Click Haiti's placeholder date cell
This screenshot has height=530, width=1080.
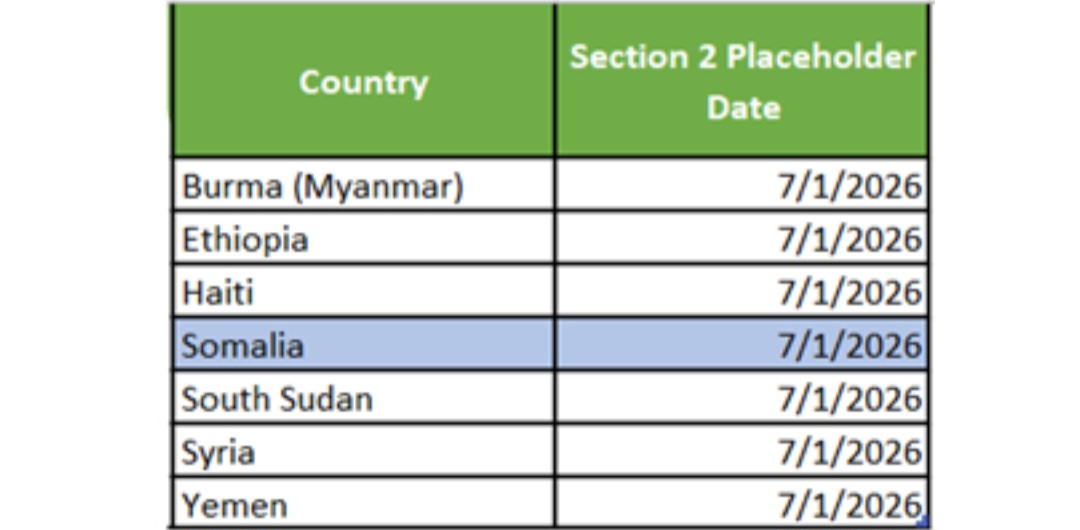point(742,292)
